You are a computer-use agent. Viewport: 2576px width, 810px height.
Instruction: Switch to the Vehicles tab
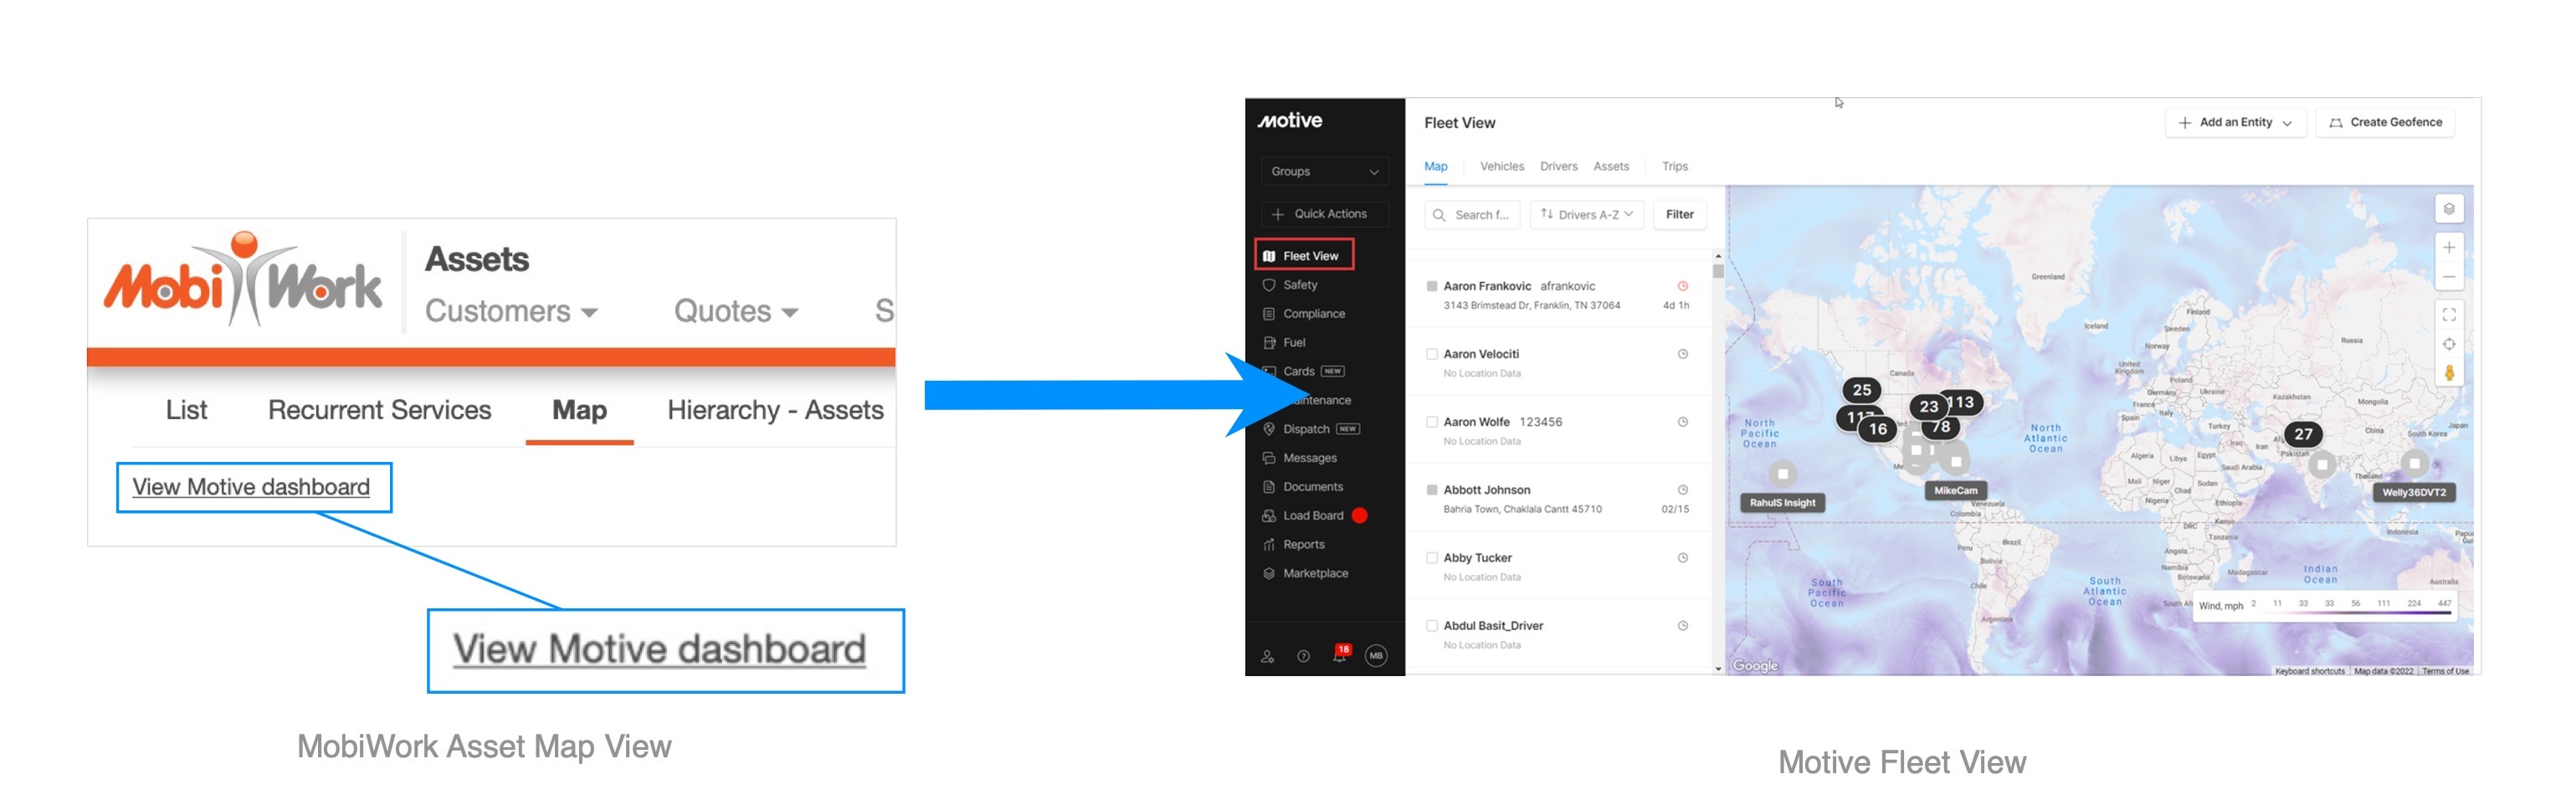(1501, 167)
